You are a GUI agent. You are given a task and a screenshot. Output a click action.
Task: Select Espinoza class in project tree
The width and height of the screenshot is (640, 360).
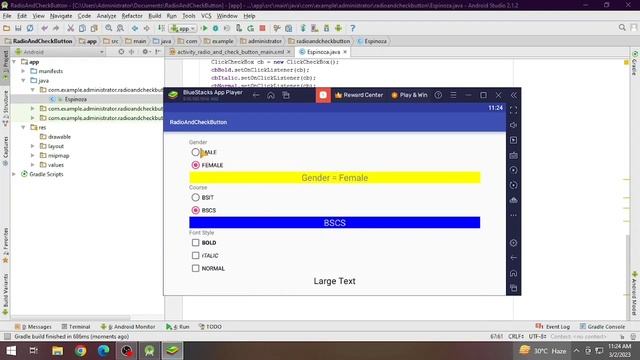click(76, 99)
